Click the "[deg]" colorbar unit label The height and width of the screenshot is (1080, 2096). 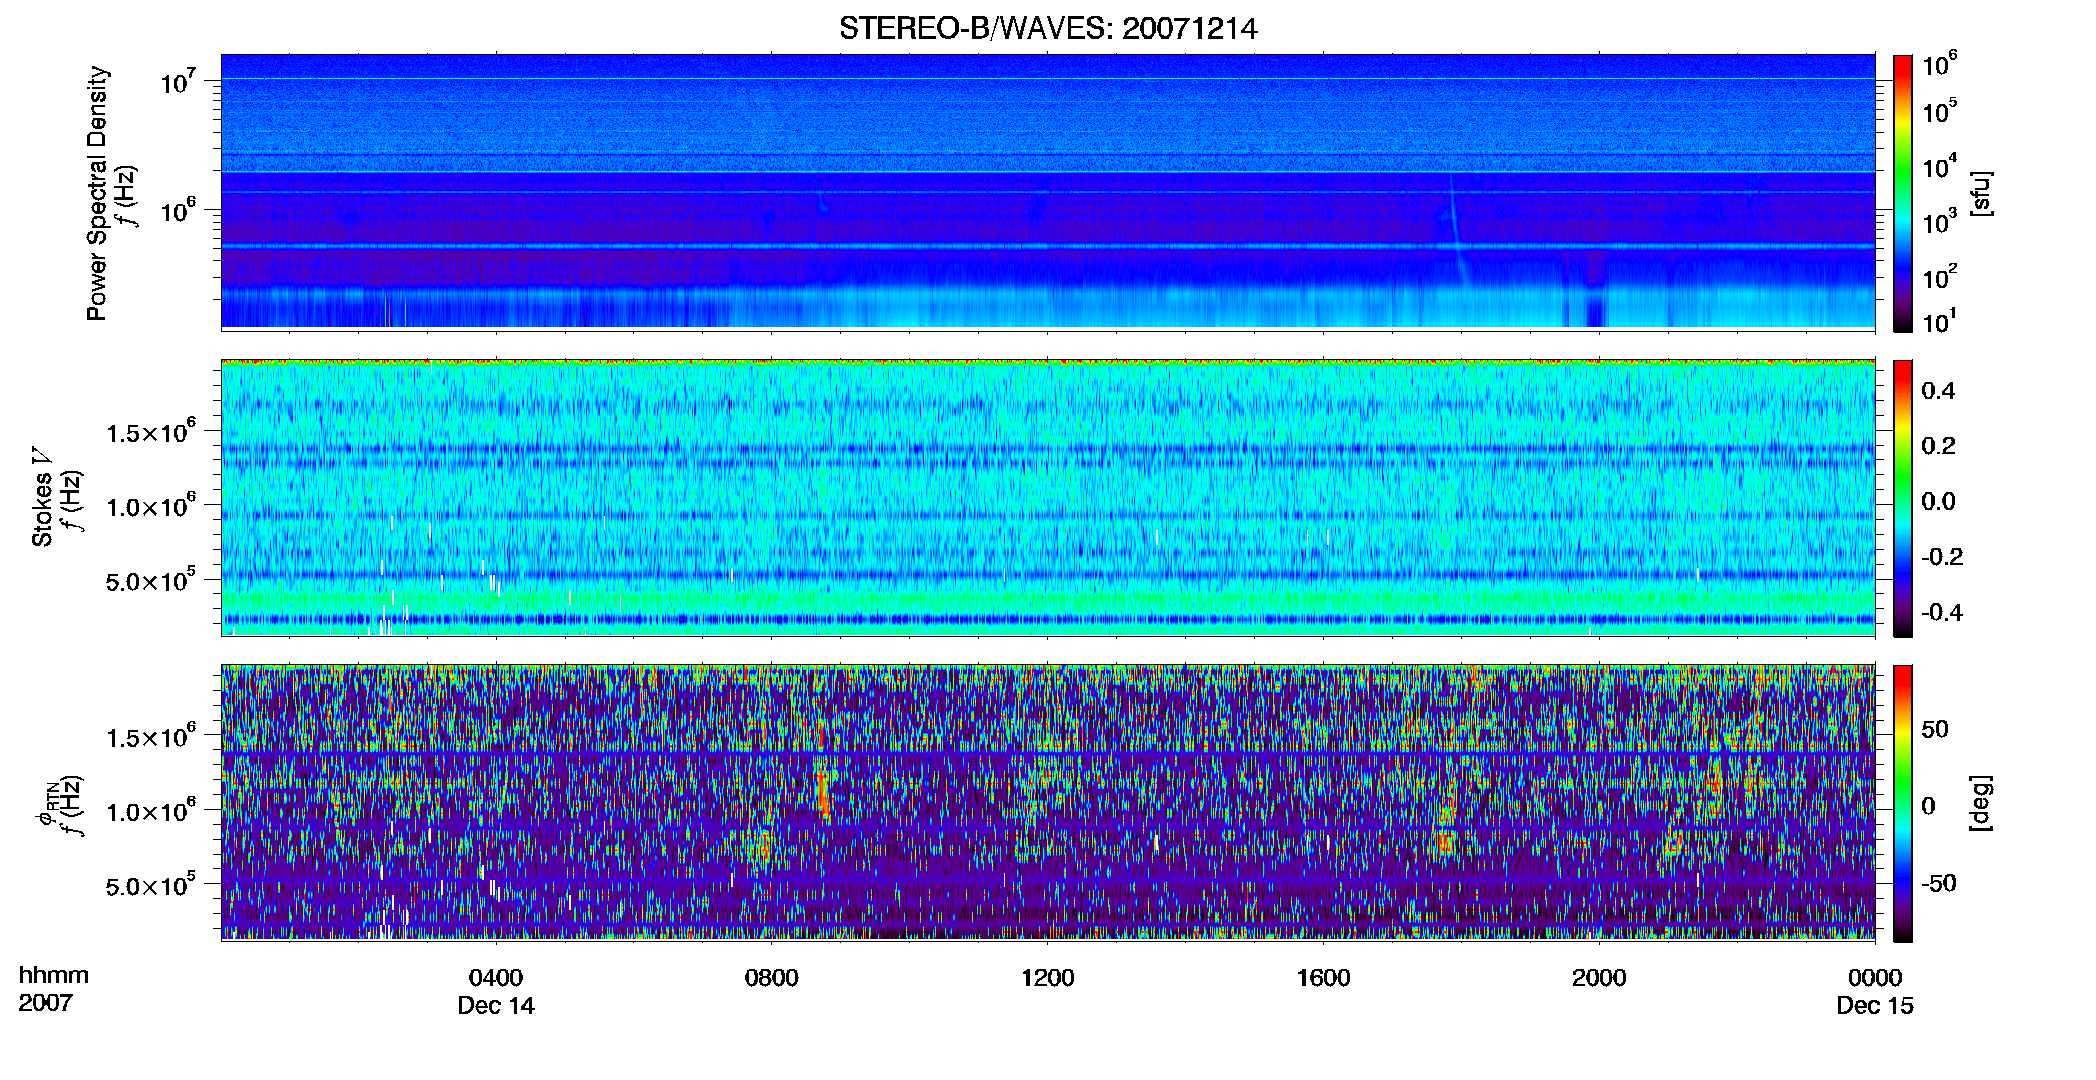pos(1981,803)
